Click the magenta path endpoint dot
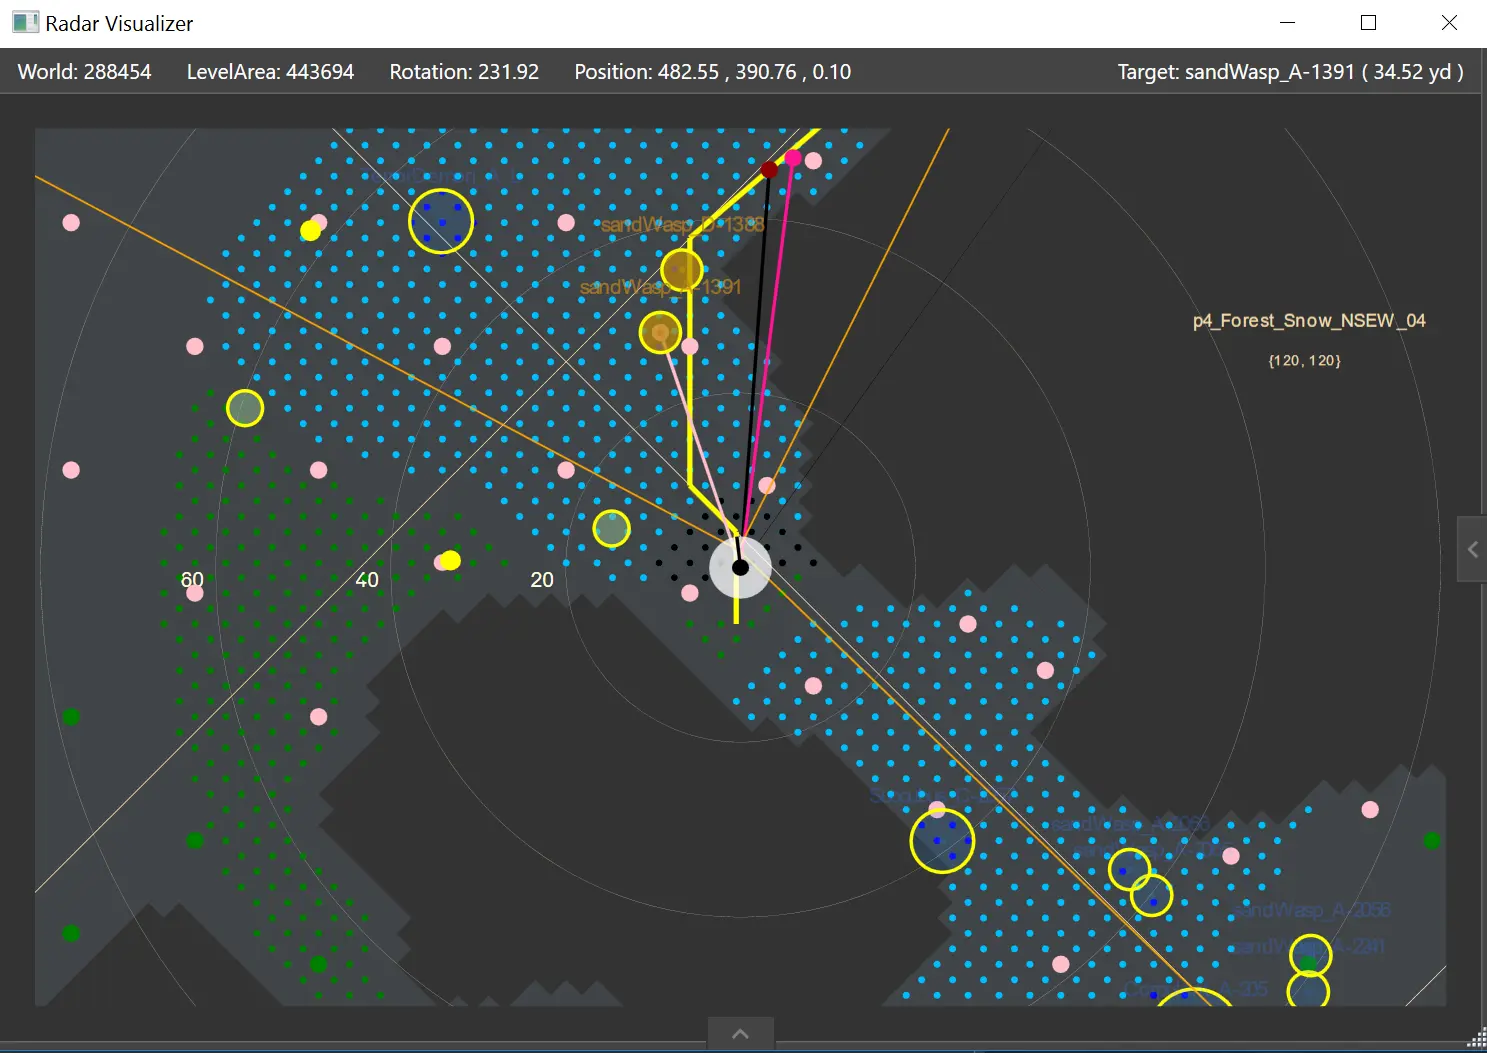The image size is (1487, 1053). [x=793, y=158]
